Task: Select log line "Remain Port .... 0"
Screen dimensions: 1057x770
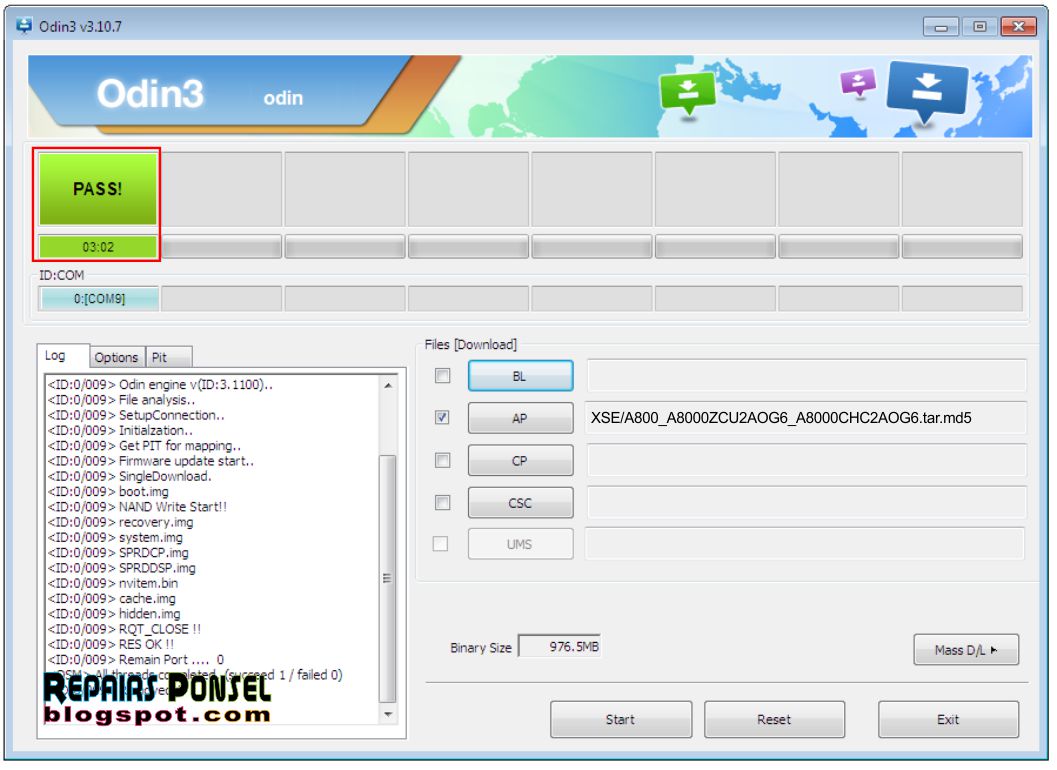Action: pos(135,659)
